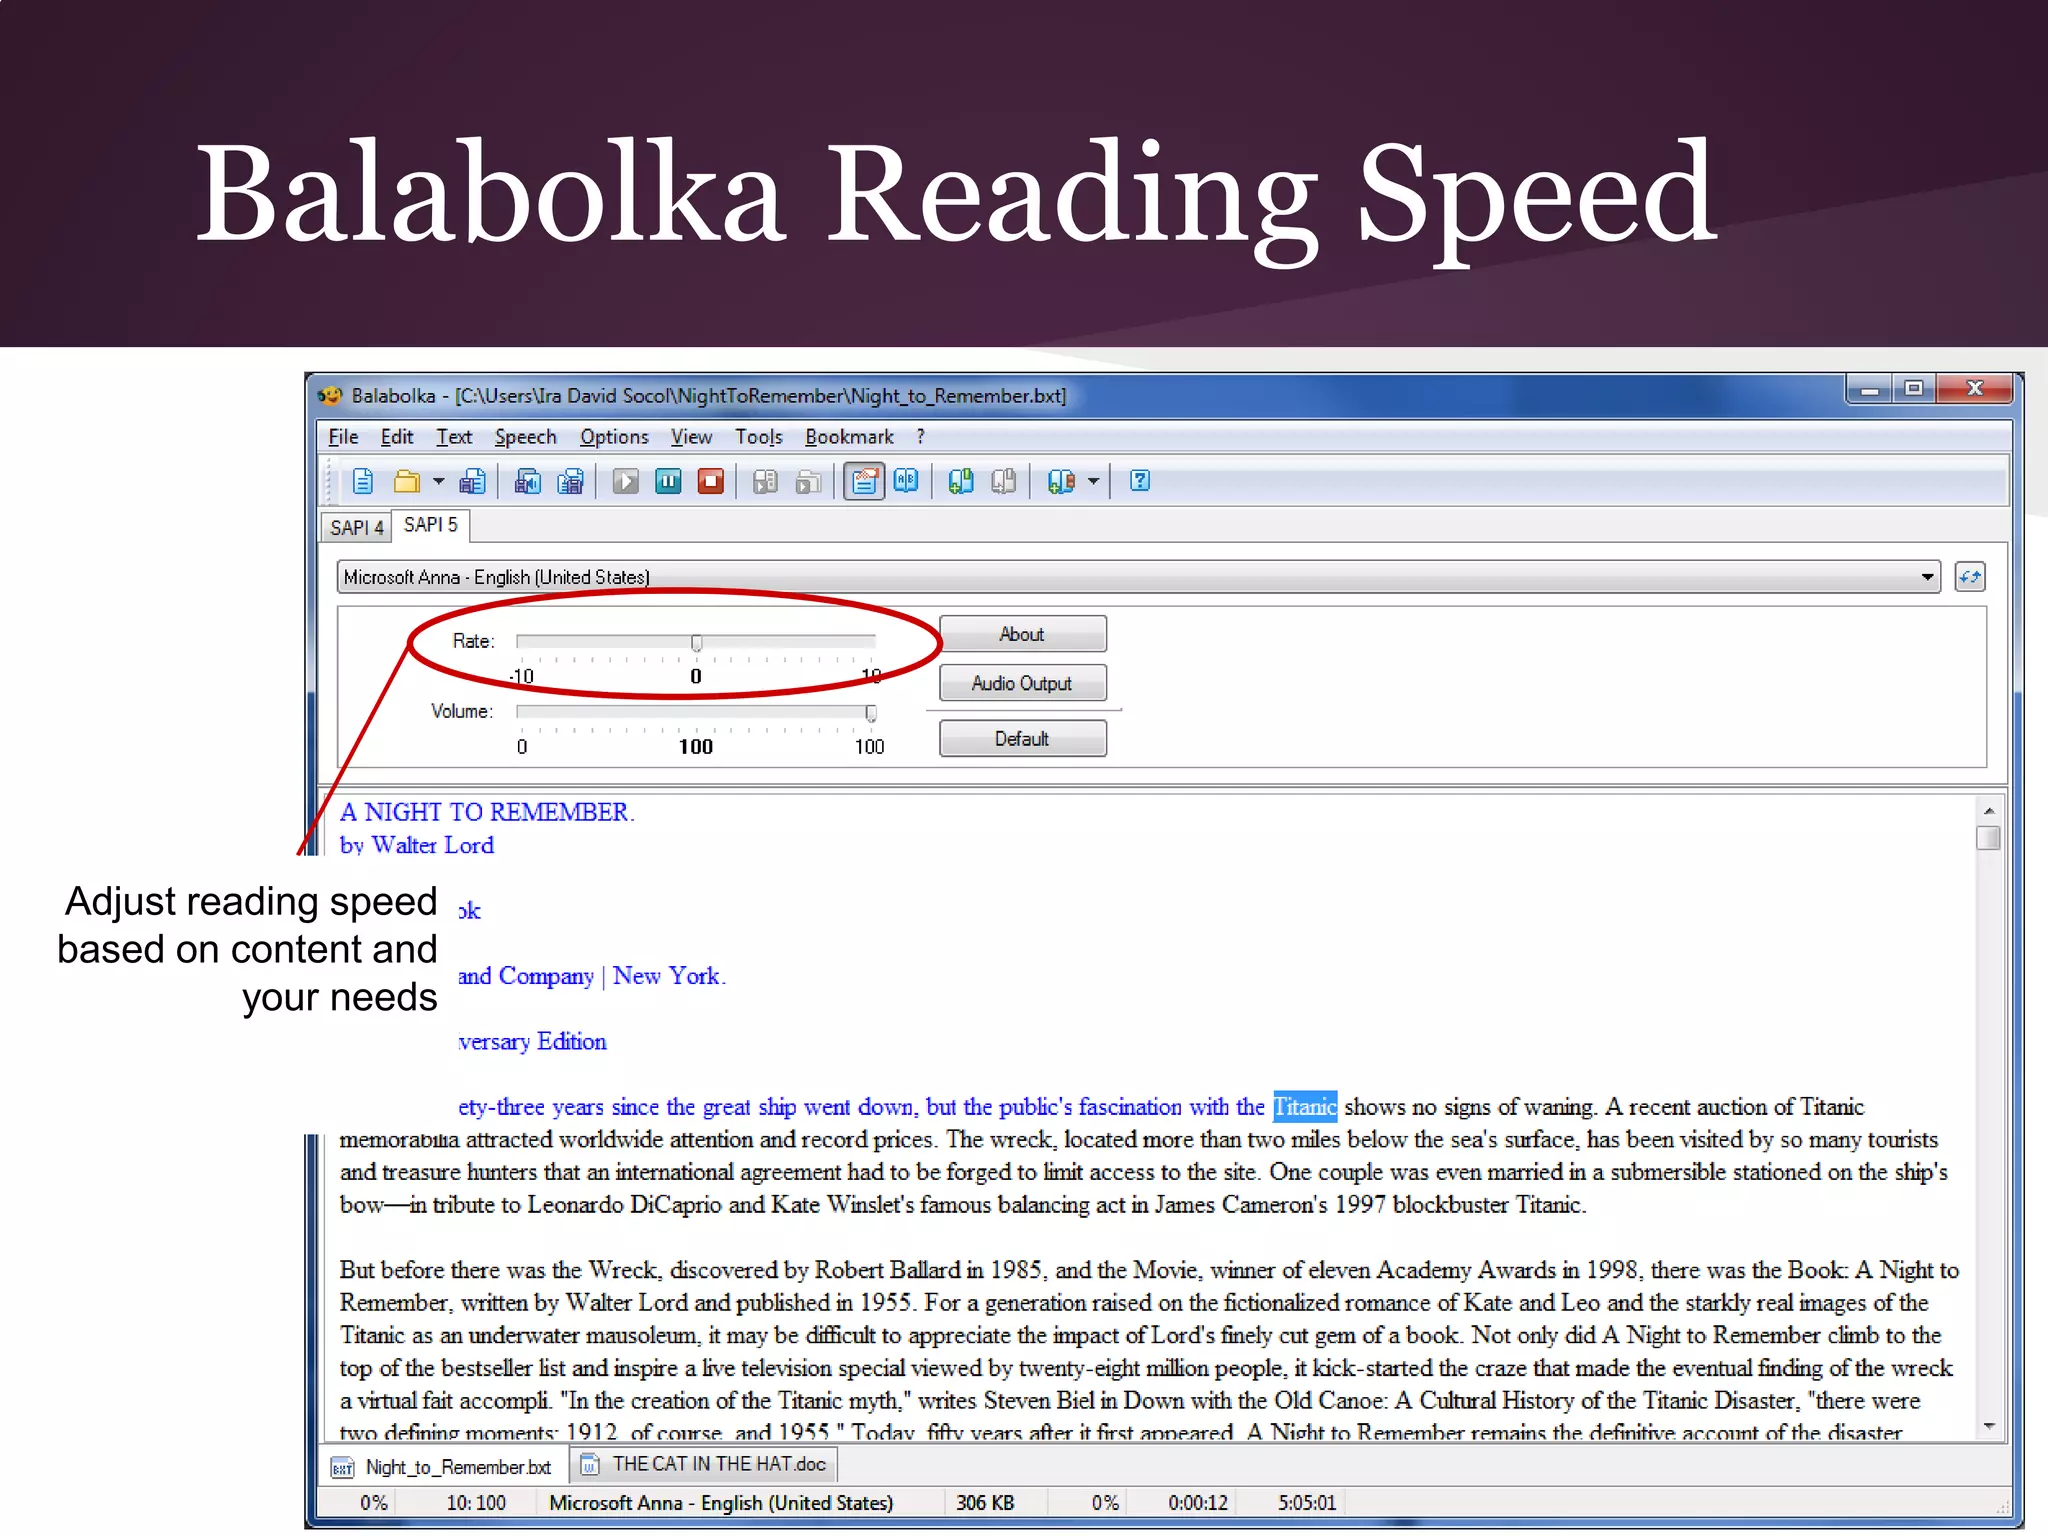The image size is (2048, 1536).
Task: Pause reading with the Pause button
Action: tap(668, 482)
